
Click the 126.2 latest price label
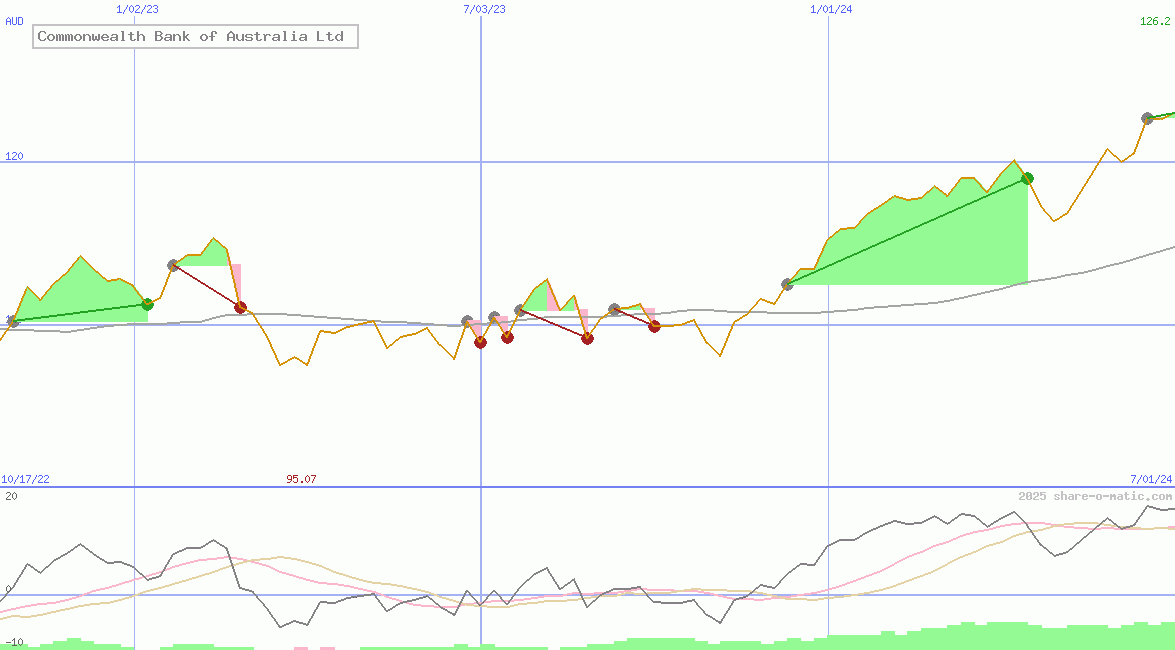[x=1155, y=21]
